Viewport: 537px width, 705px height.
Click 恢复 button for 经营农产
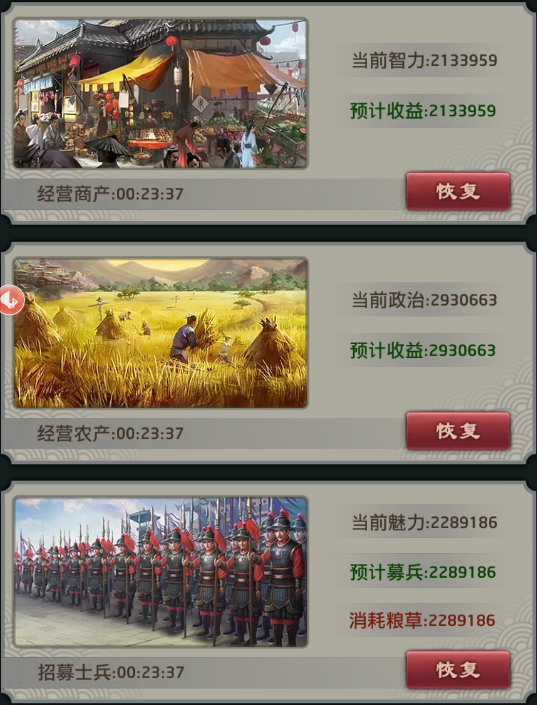[458, 431]
